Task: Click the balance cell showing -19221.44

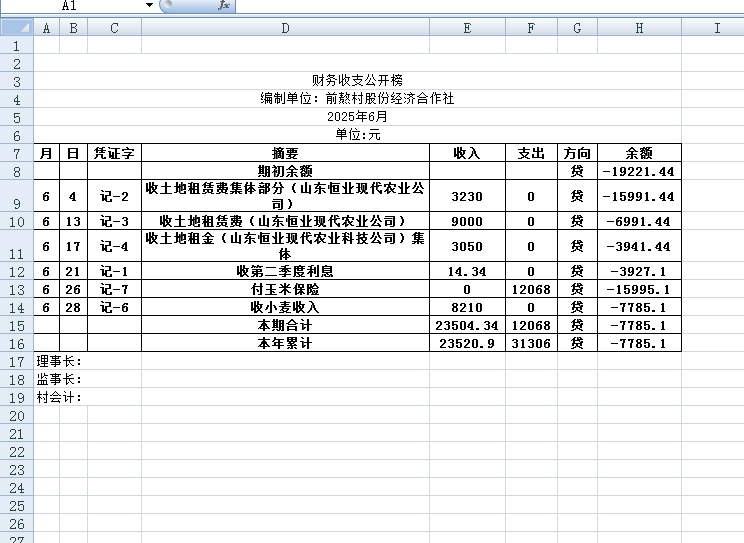Action: (x=639, y=171)
